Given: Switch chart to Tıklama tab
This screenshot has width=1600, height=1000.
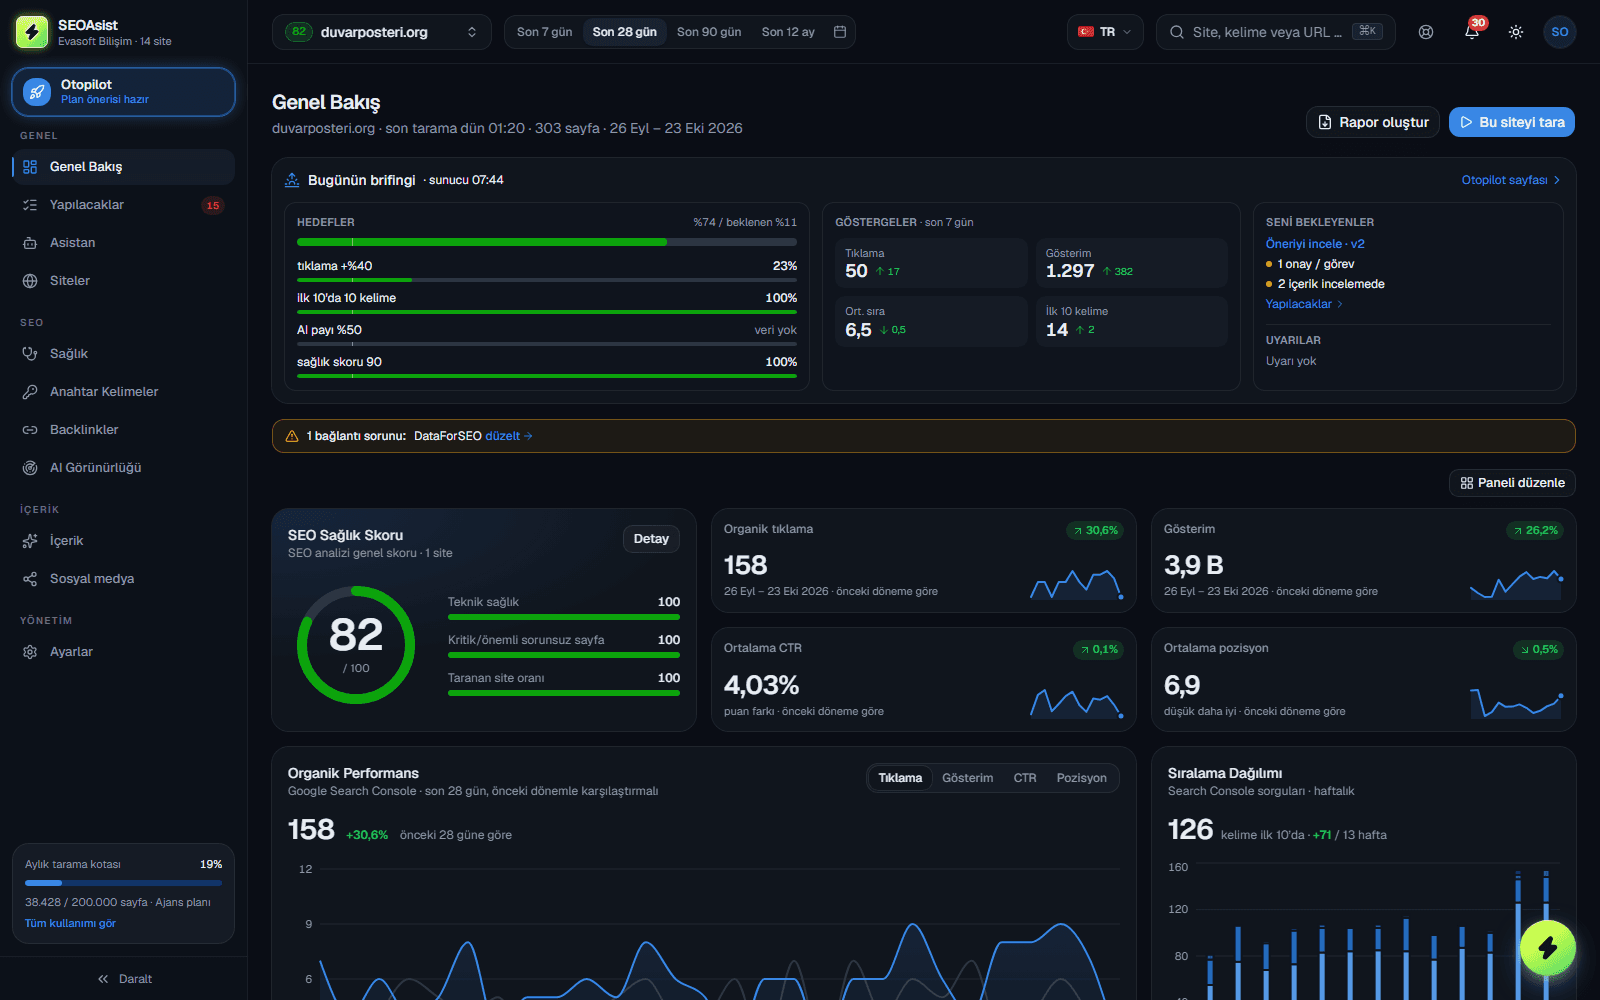Looking at the screenshot, I should tap(900, 778).
